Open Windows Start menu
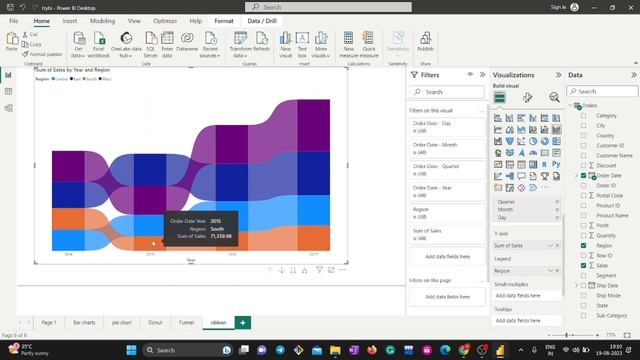 pos(131,350)
